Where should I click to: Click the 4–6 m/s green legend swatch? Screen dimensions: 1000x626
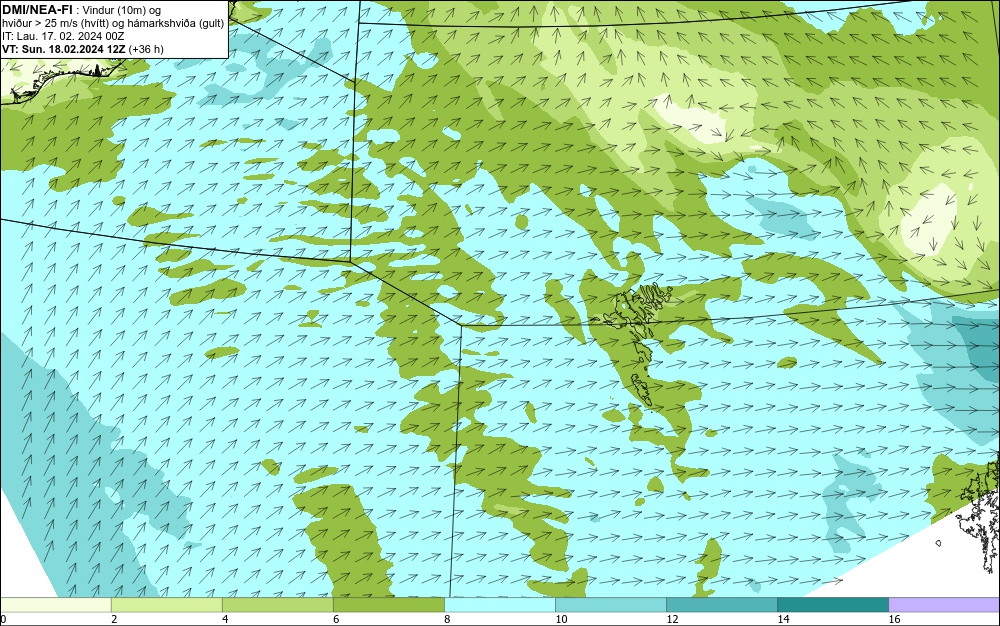(277, 604)
